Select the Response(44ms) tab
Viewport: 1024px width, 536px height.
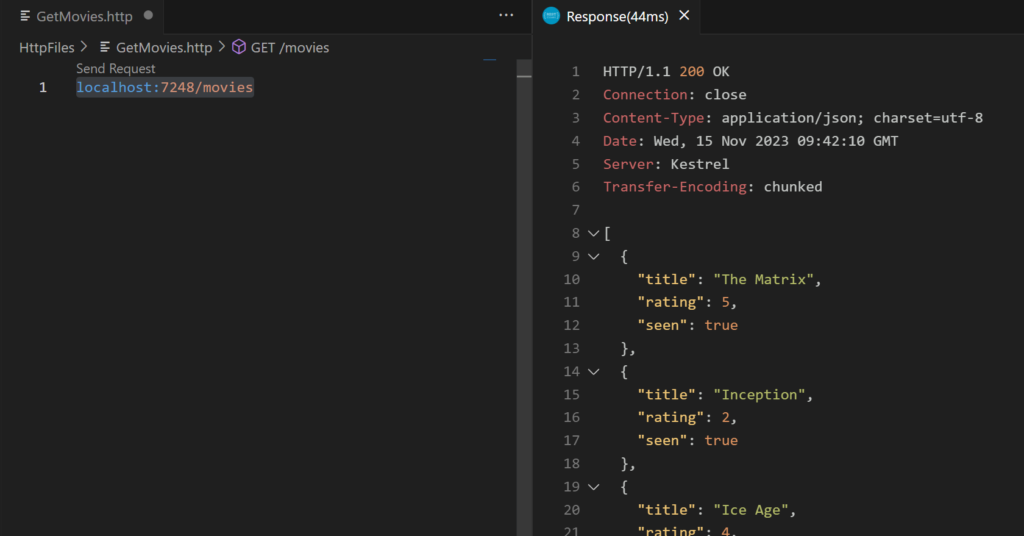[x=617, y=17]
